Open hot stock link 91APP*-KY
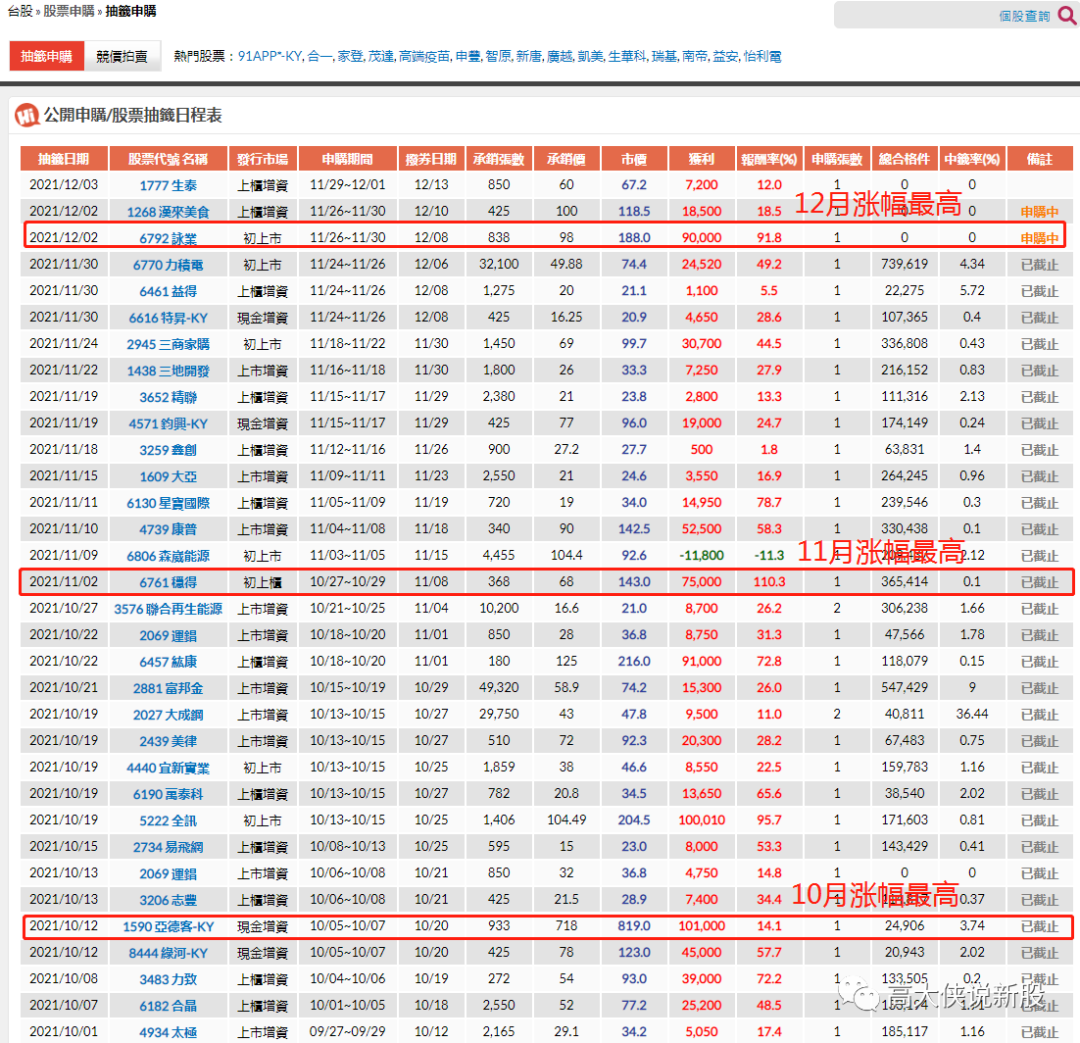1080x1043 pixels. click(270, 57)
